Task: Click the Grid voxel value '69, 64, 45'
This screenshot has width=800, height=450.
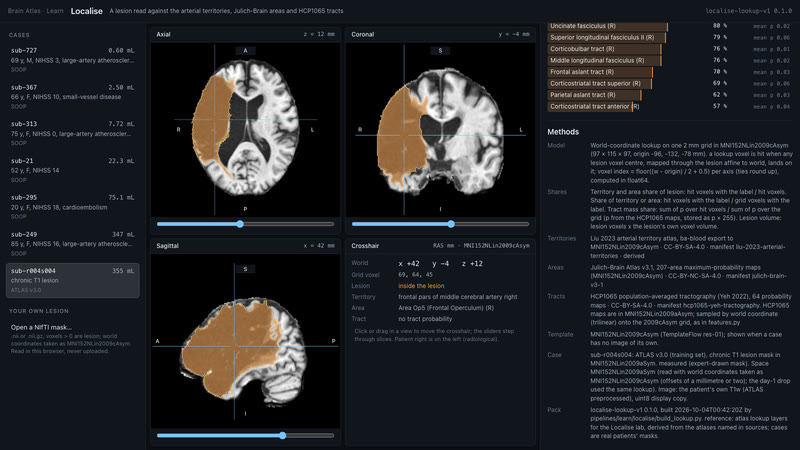Action: coord(415,274)
